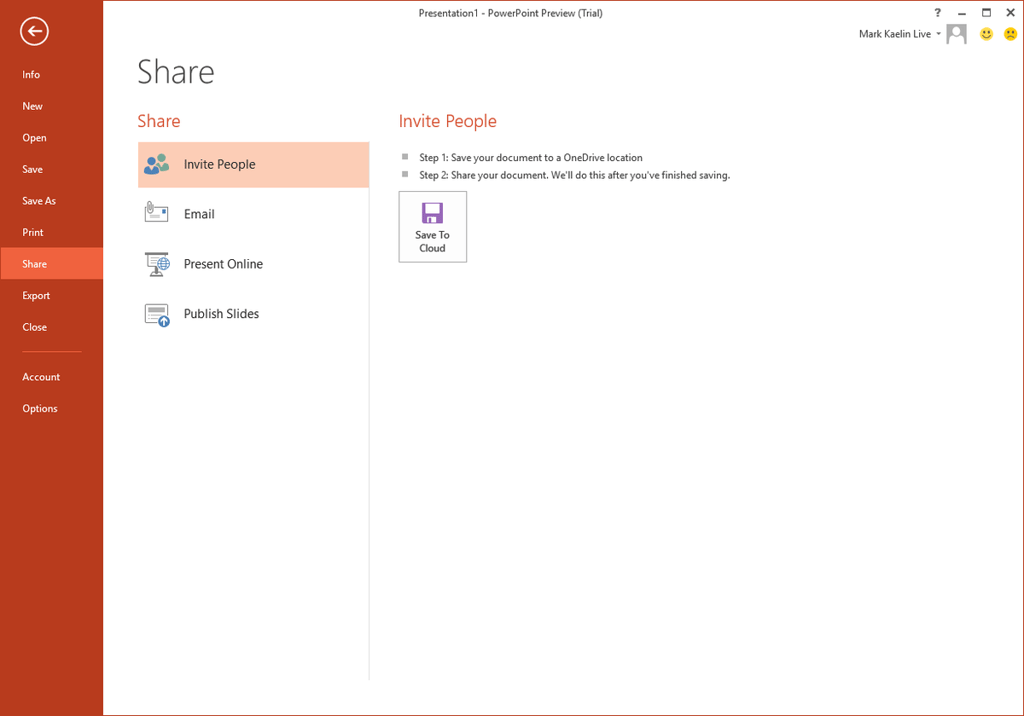Click the Publish Slides upload icon
Screen dimensions: 1024x716
pos(157,315)
